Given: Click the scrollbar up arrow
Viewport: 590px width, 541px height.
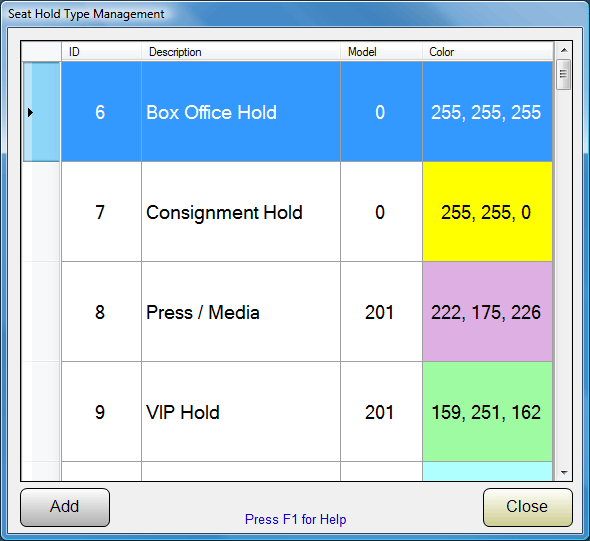Looking at the screenshot, I should [564, 50].
